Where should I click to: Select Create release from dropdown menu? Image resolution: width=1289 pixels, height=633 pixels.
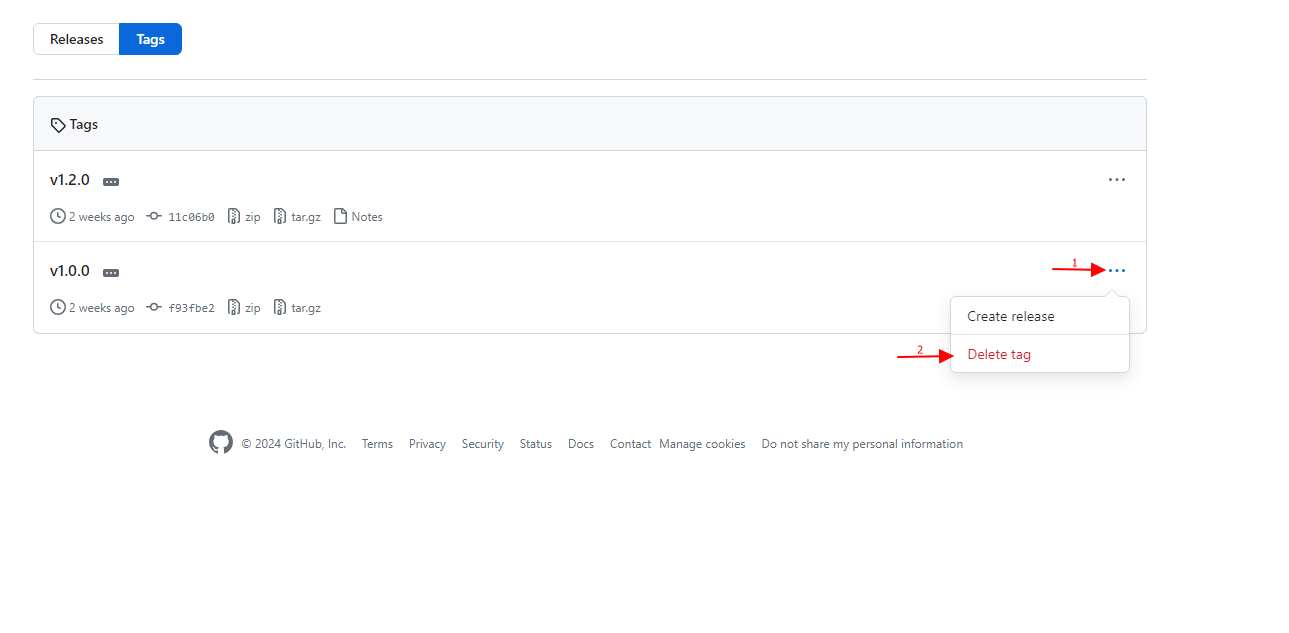(1010, 316)
